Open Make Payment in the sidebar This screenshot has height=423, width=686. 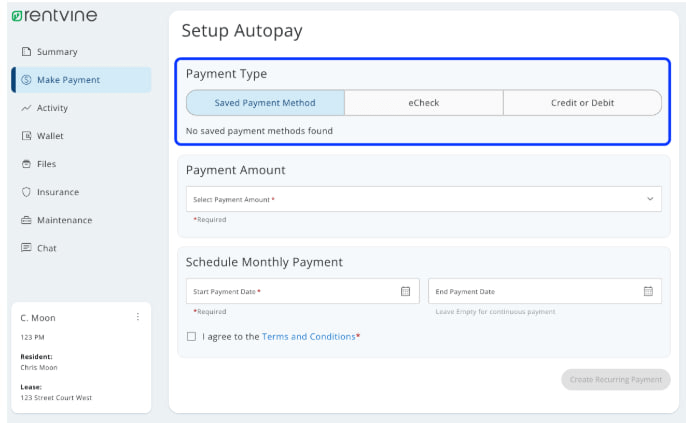pos(81,80)
